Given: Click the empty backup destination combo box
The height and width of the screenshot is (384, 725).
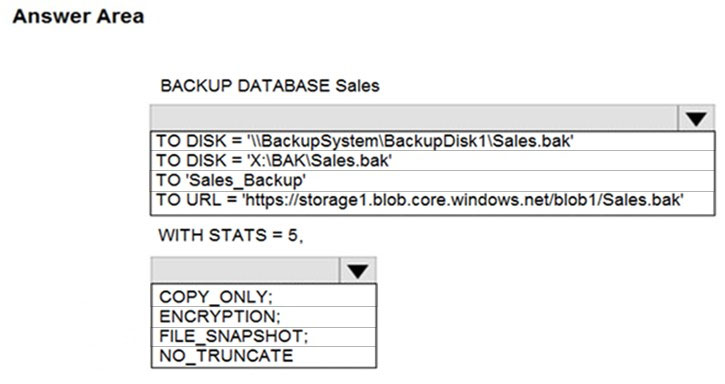Looking at the screenshot, I should pos(414,118).
